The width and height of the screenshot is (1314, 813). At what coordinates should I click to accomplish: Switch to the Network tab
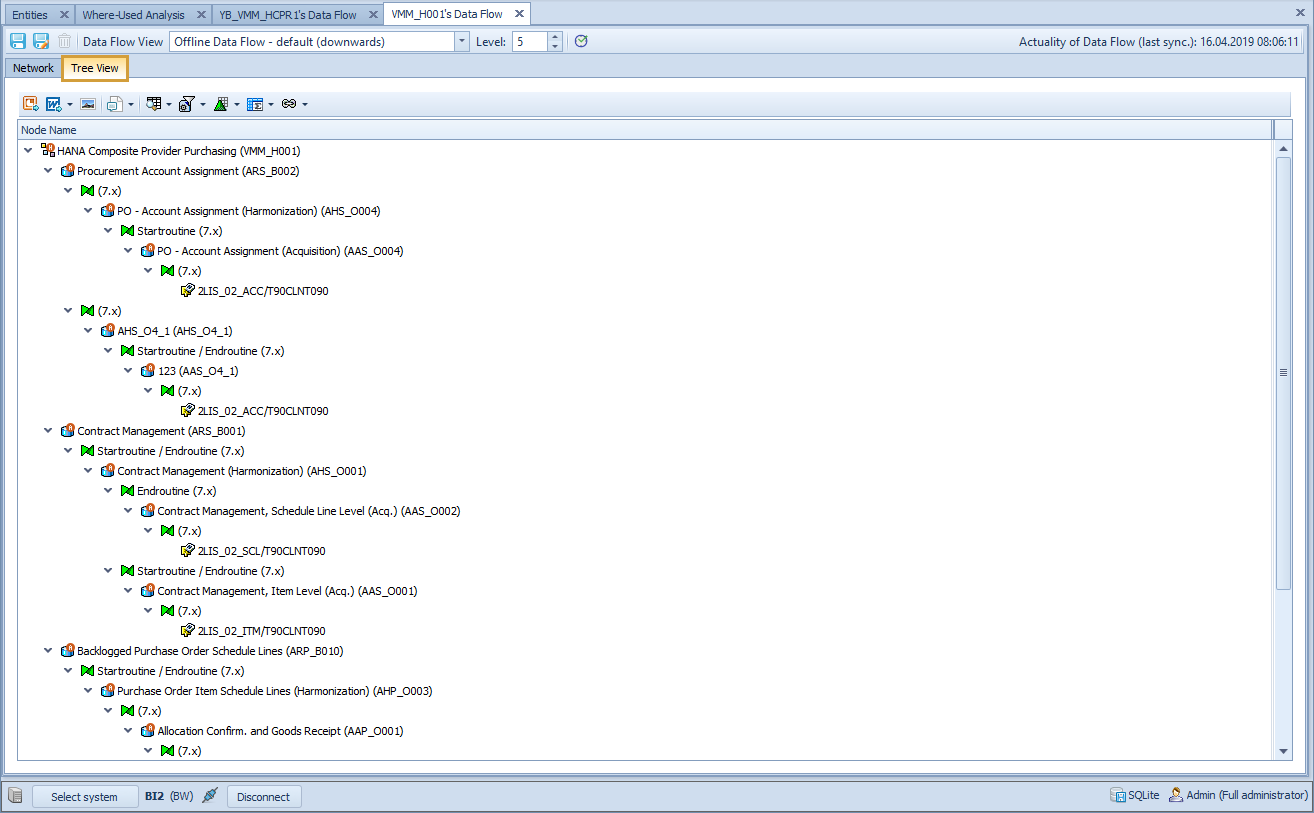click(33, 68)
